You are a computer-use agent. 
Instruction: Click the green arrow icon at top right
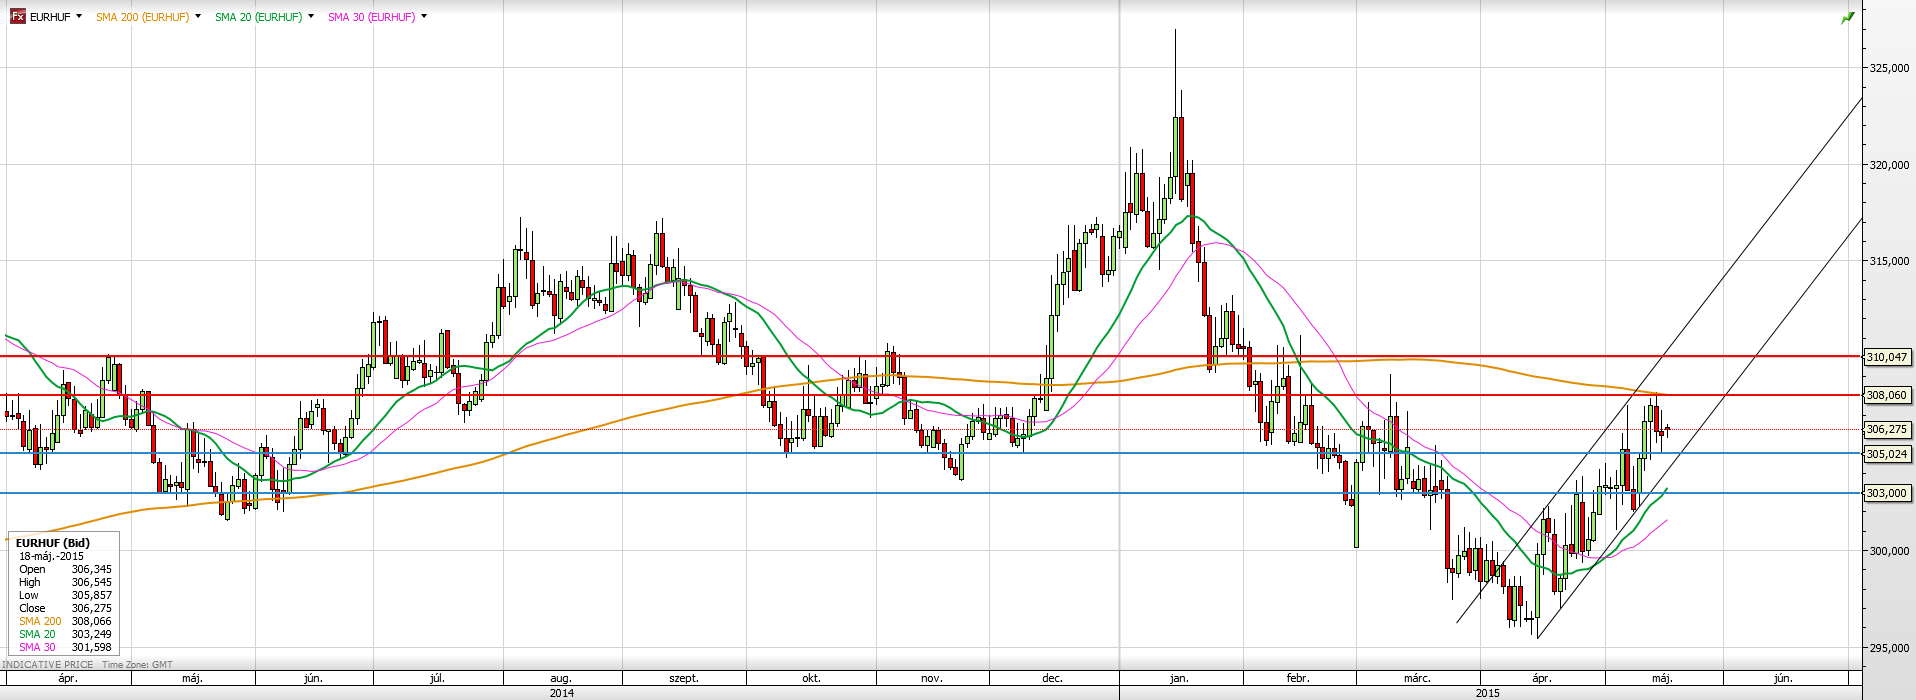coord(1847,18)
